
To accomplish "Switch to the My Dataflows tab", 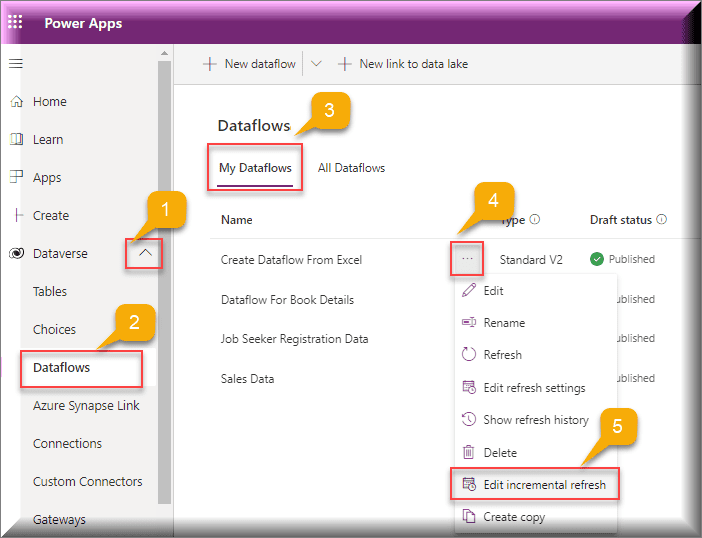I will [255, 168].
